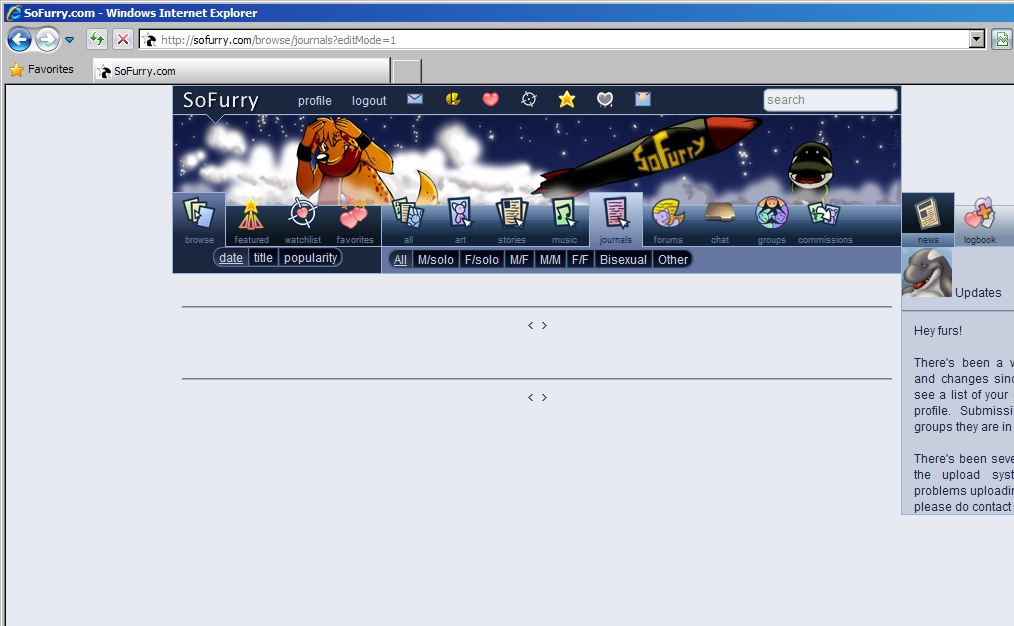Click the next-page arrow in the lower pager

544,397
